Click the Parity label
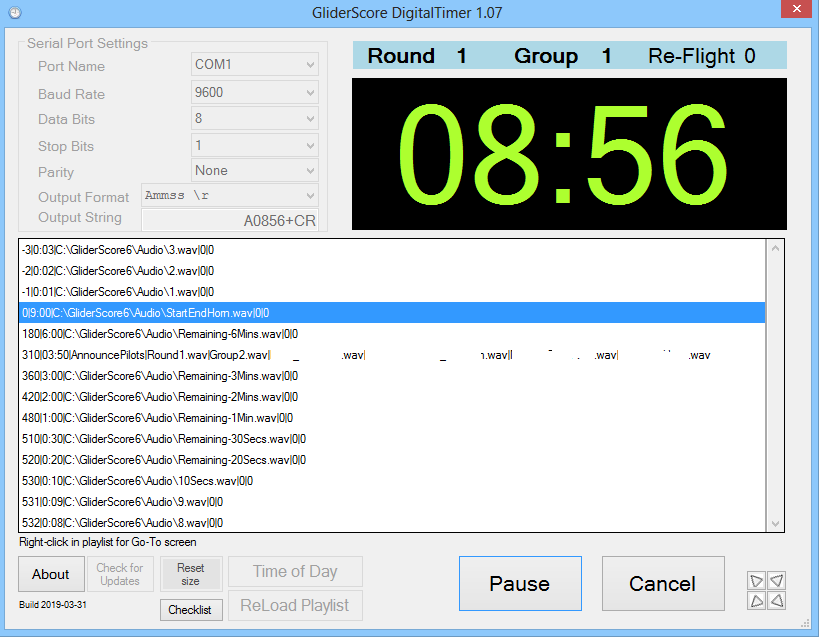Screen dimensions: 819x637 tap(56, 172)
